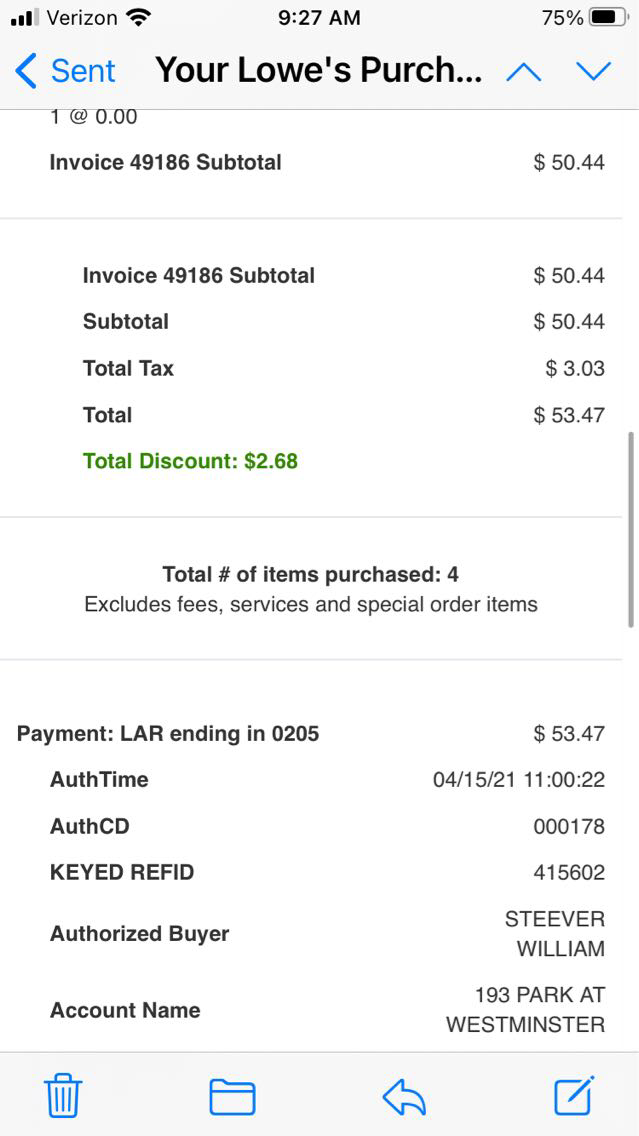639x1136 pixels.
Task: Go to next message with down chevron
Action: (x=593, y=71)
